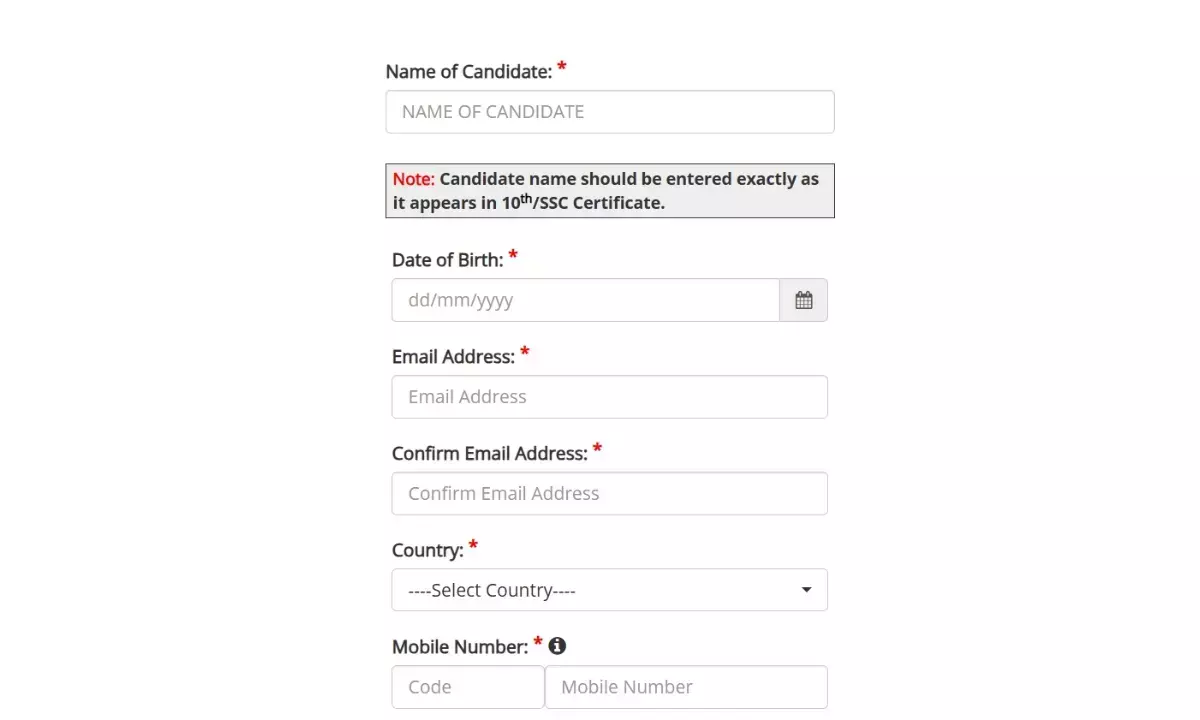Focus the Mobile Number text box
This screenshot has height=720, width=1200.
pyautogui.click(x=686, y=687)
